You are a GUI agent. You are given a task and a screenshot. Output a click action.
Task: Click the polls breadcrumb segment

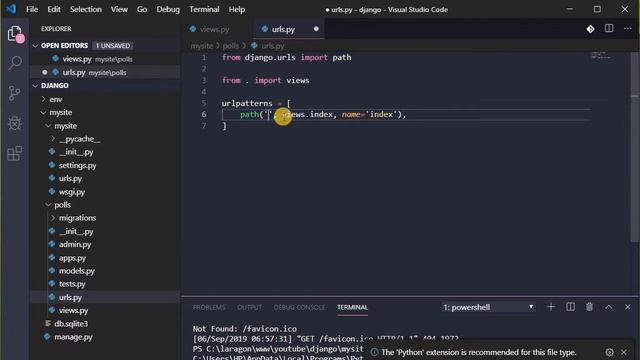[231, 46]
